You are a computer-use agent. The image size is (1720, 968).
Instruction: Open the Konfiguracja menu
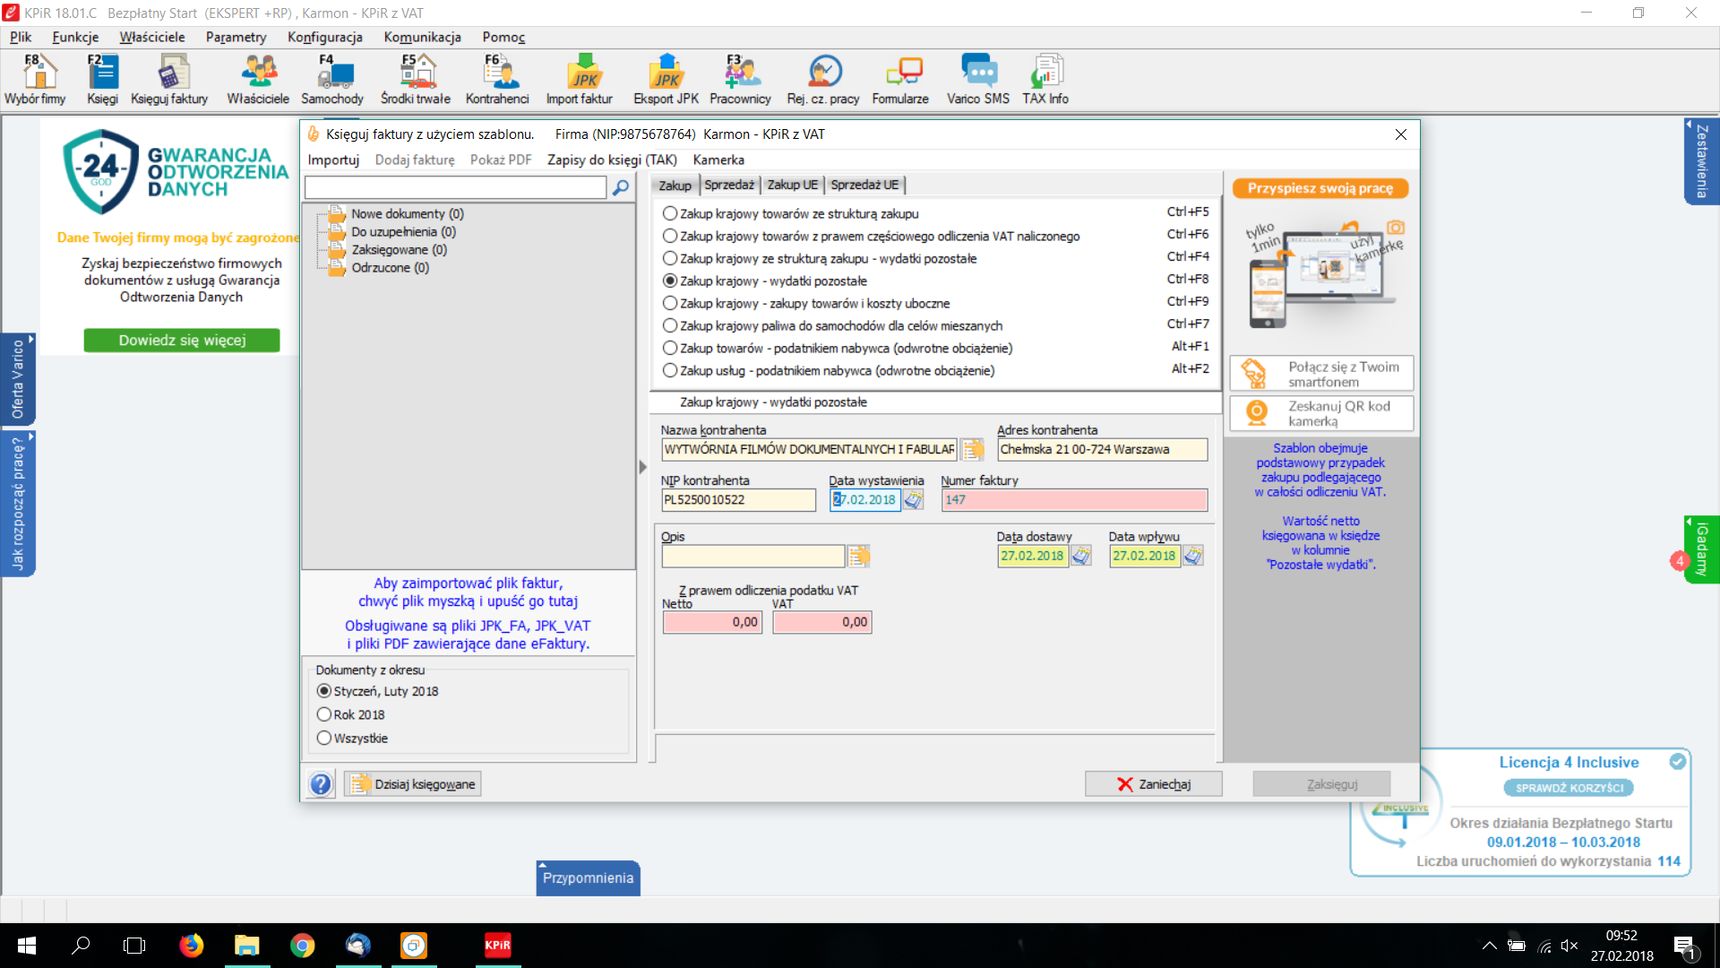click(x=325, y=37)
